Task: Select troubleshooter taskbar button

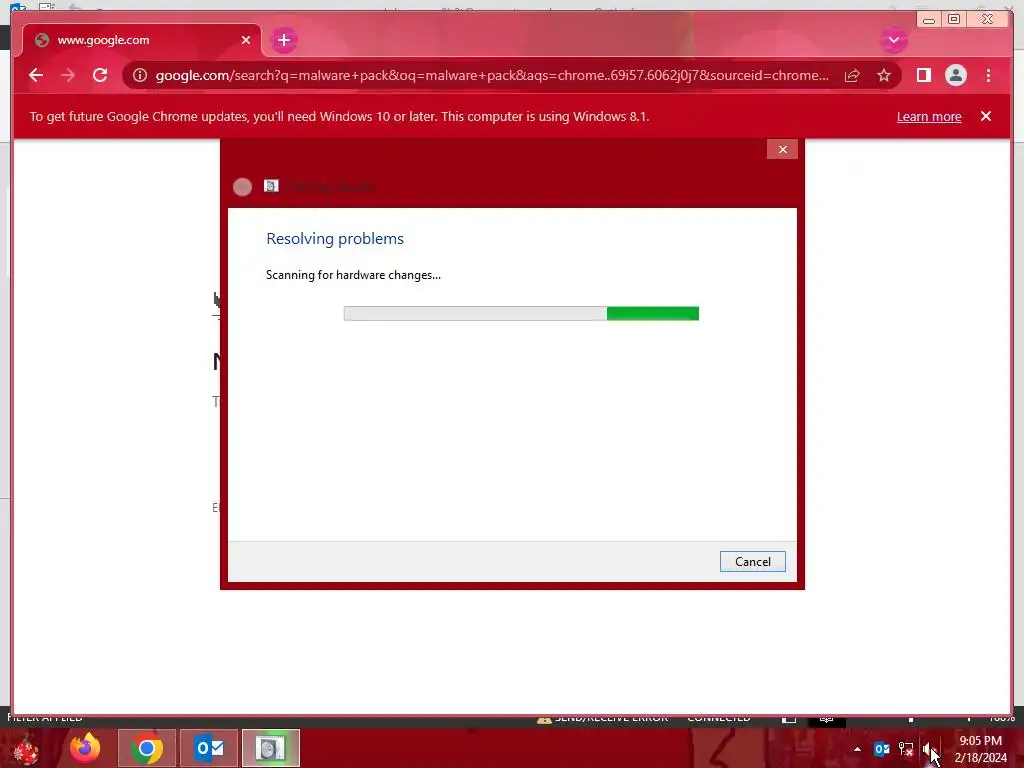Action: click(271, 748)
